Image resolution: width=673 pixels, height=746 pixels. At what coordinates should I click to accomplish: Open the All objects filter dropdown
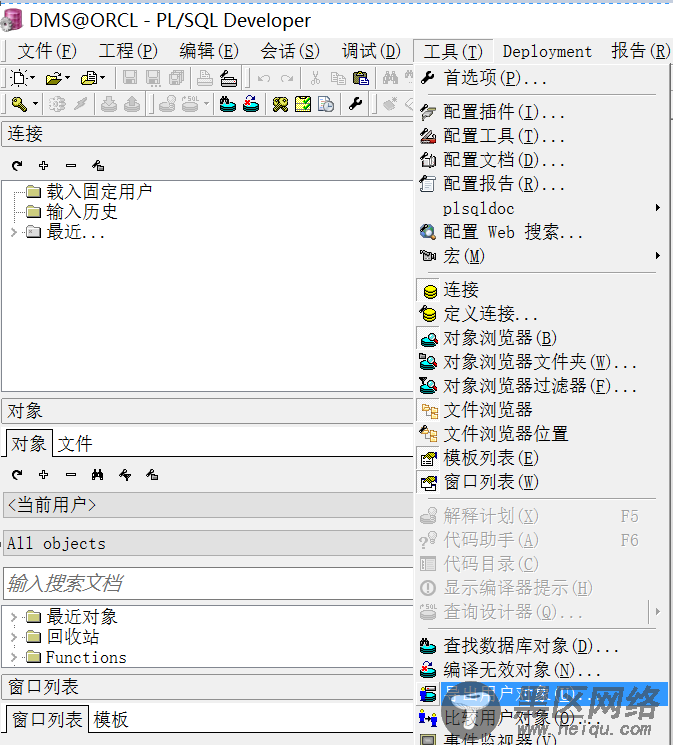point(208,543)
